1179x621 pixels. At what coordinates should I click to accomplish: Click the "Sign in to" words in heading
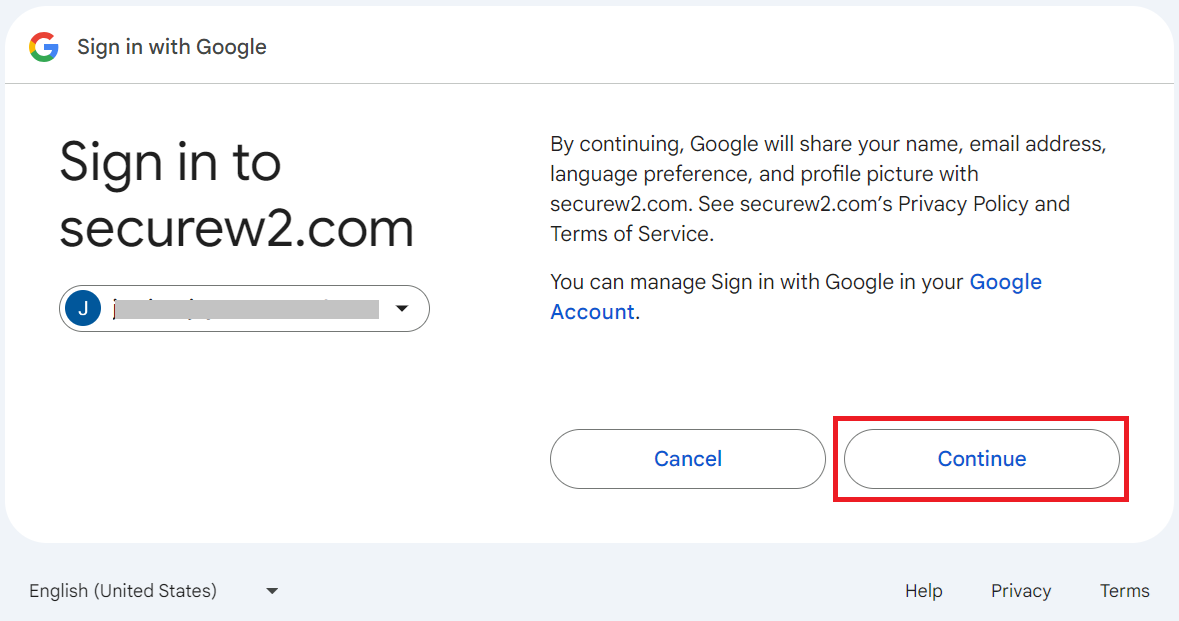tap(170, 161)
